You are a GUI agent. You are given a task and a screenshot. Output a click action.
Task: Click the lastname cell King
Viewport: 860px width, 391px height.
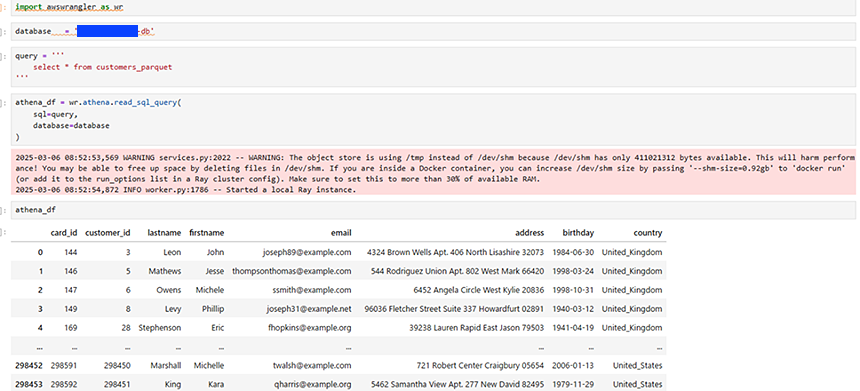(173, 384)
